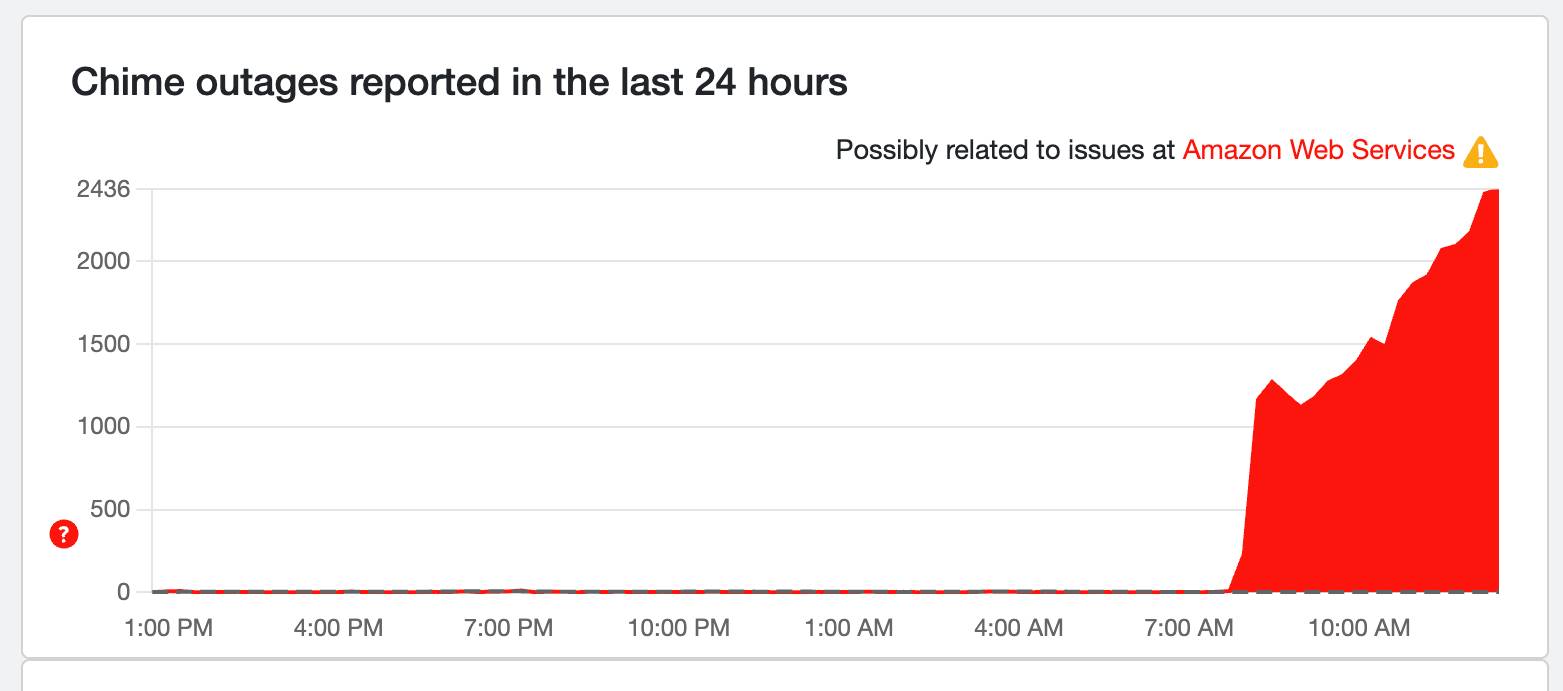Screen dimensions: 1563x691
Task: Click the 4:00 AM time label
Action: click(1018, 628)
